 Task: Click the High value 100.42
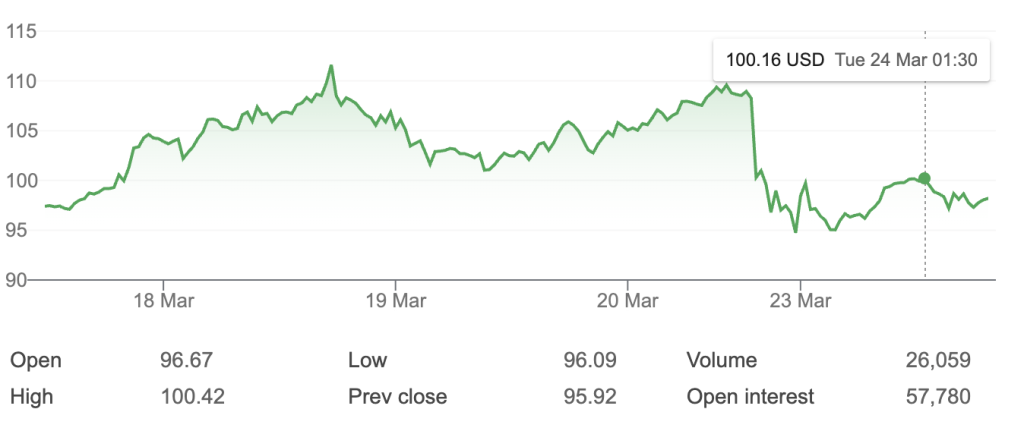(192, 397)
